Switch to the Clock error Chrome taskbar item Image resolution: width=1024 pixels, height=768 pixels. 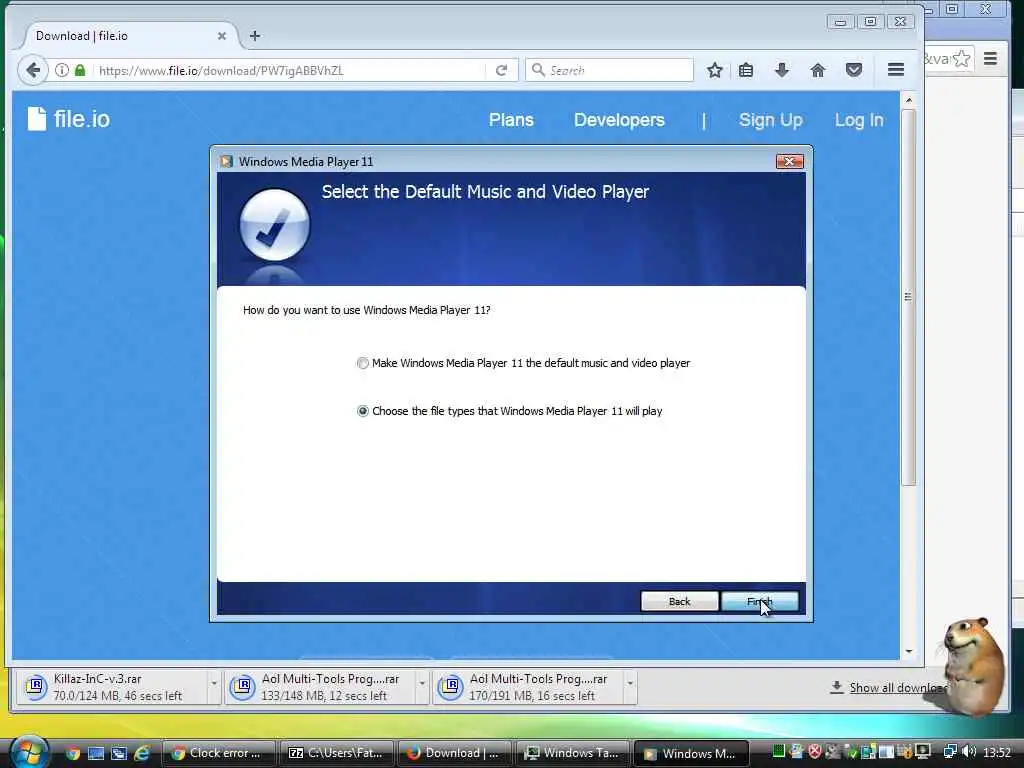[218, 753]
